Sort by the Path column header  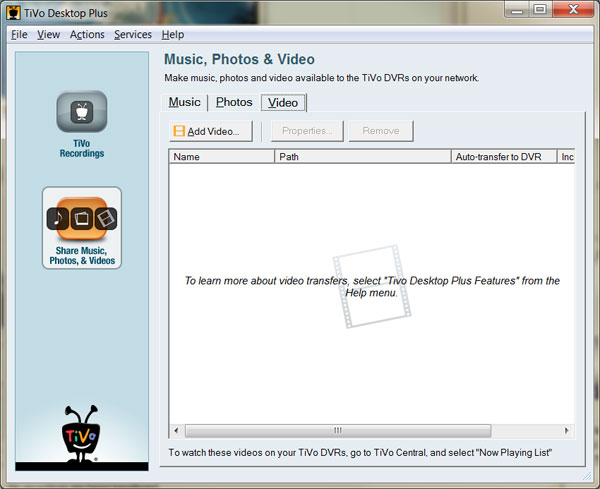[x=362, y=157]
